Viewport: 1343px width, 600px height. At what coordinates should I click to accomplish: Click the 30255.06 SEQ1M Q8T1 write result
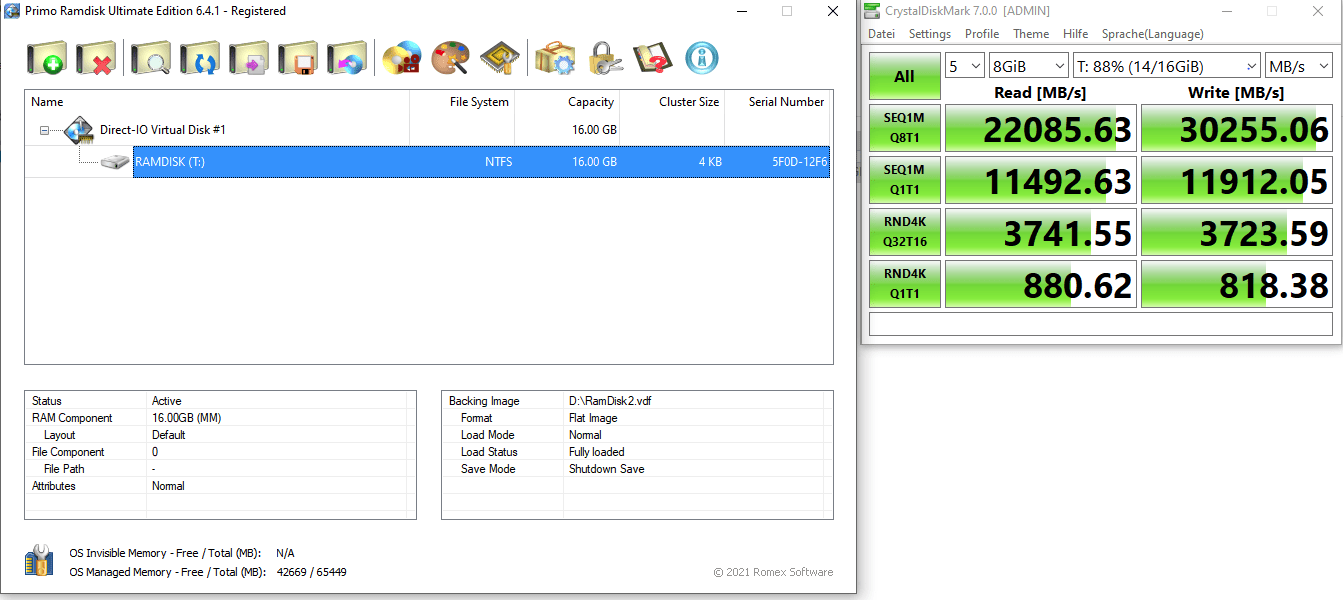[1237, 128]
